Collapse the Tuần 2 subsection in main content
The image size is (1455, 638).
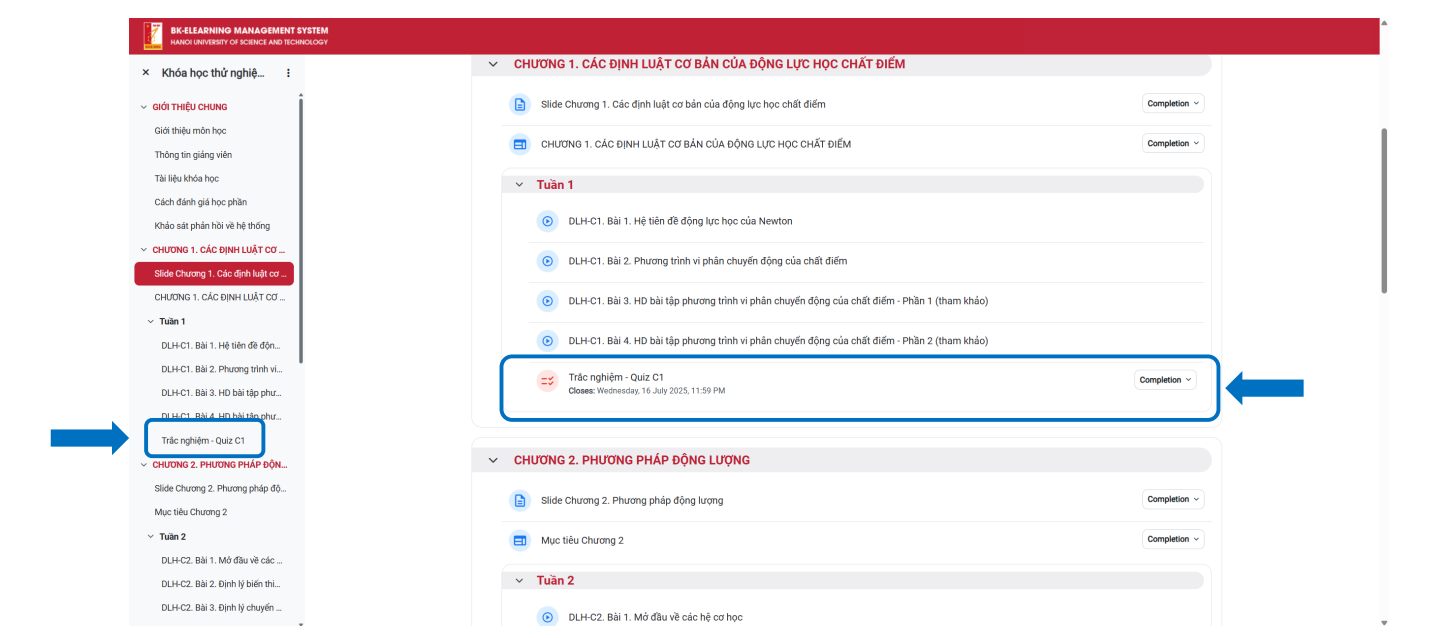519,581
